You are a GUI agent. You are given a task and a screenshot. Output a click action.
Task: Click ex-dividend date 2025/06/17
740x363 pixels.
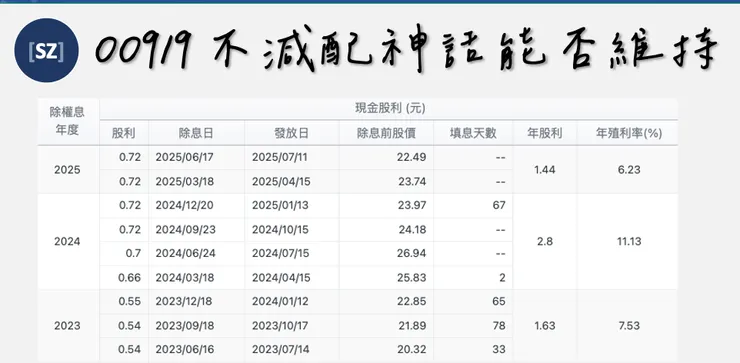tap(185, 157)
